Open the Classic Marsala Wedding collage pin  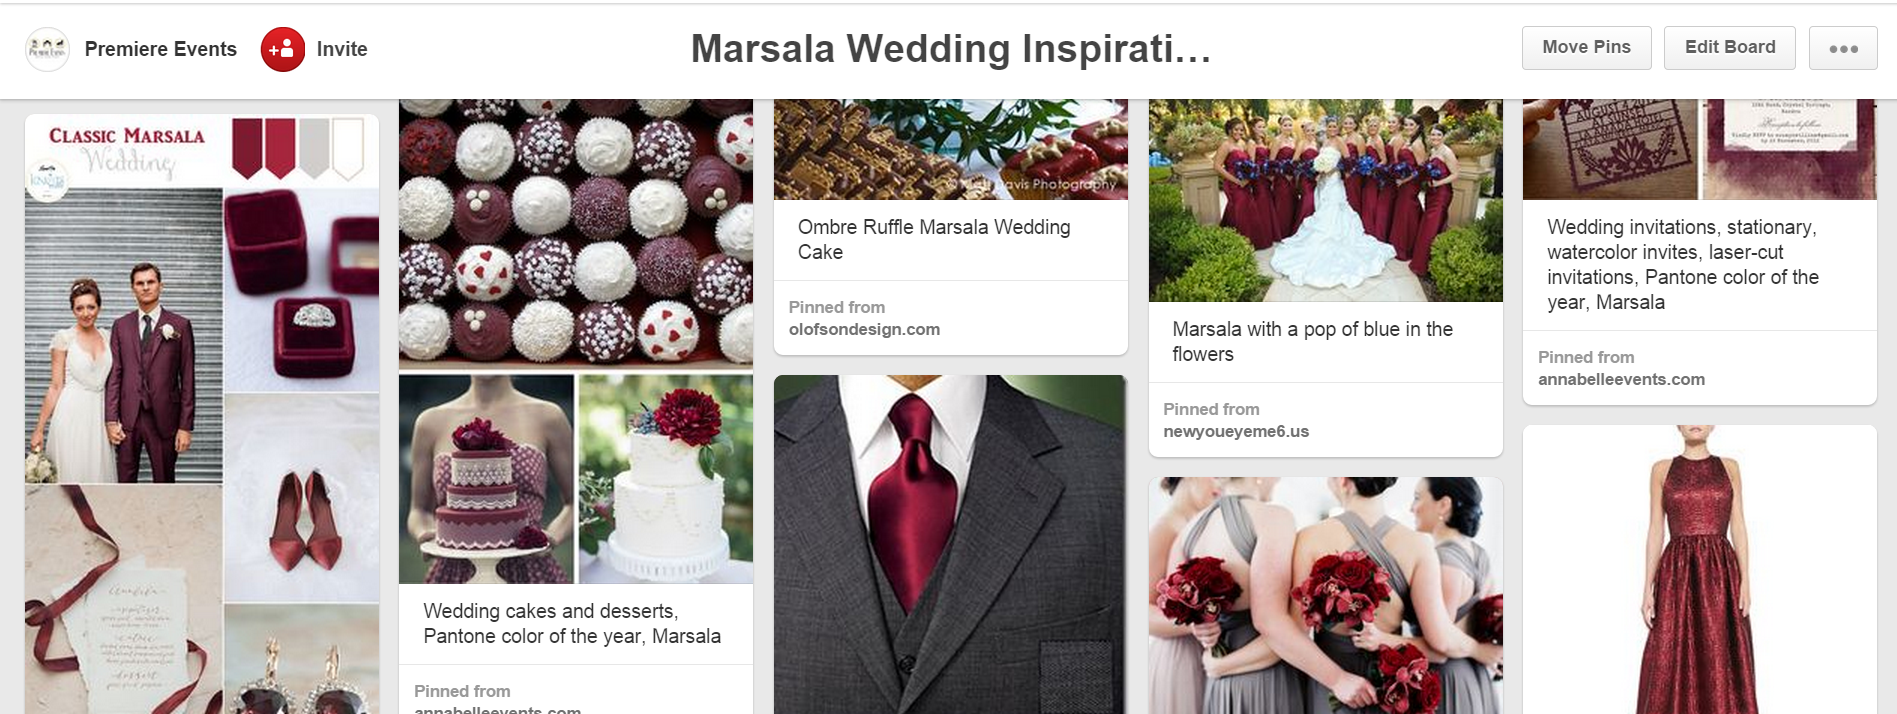pyautogui.click(x=202, y=413)
